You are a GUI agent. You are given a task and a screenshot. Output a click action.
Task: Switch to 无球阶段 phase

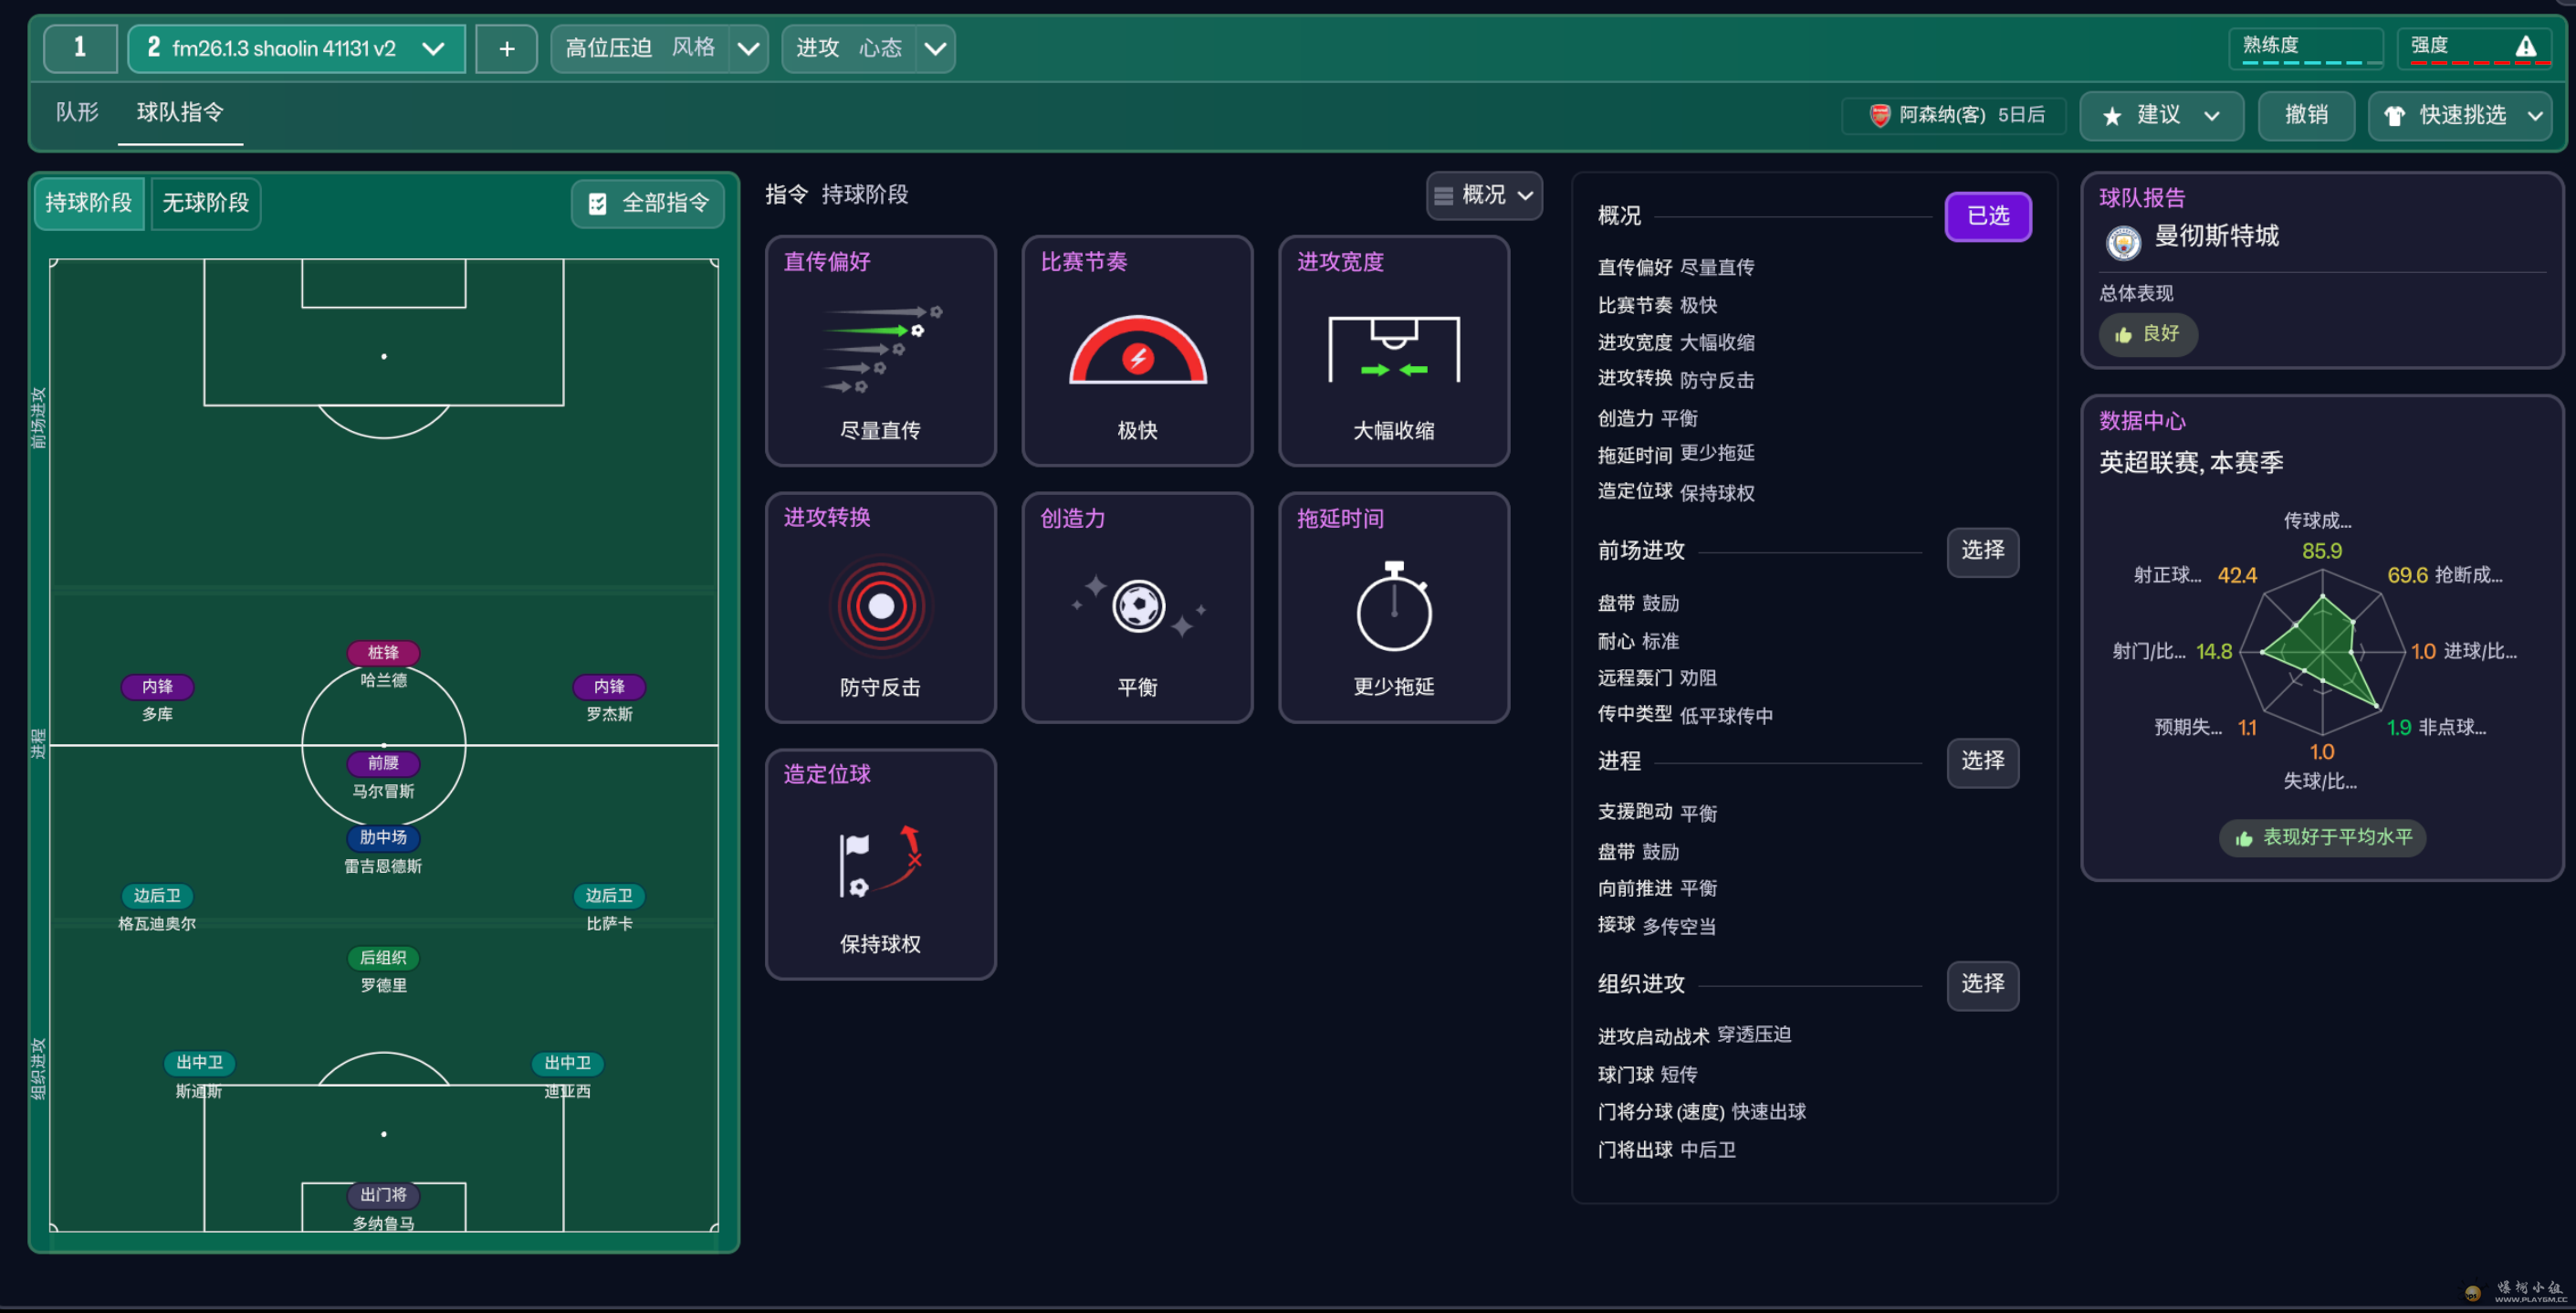[x=205, y=204]
